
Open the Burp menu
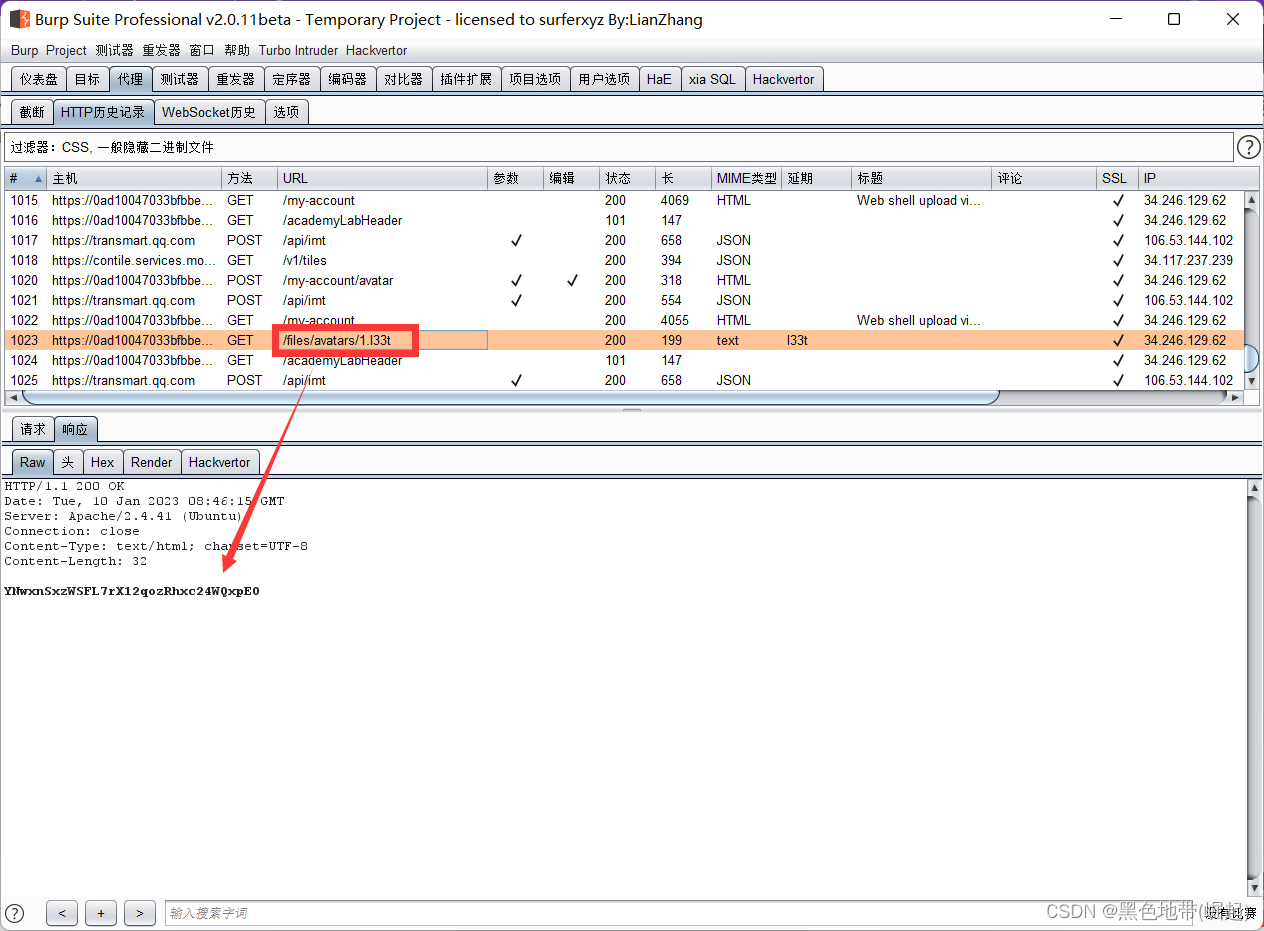(x=24, y=50)
